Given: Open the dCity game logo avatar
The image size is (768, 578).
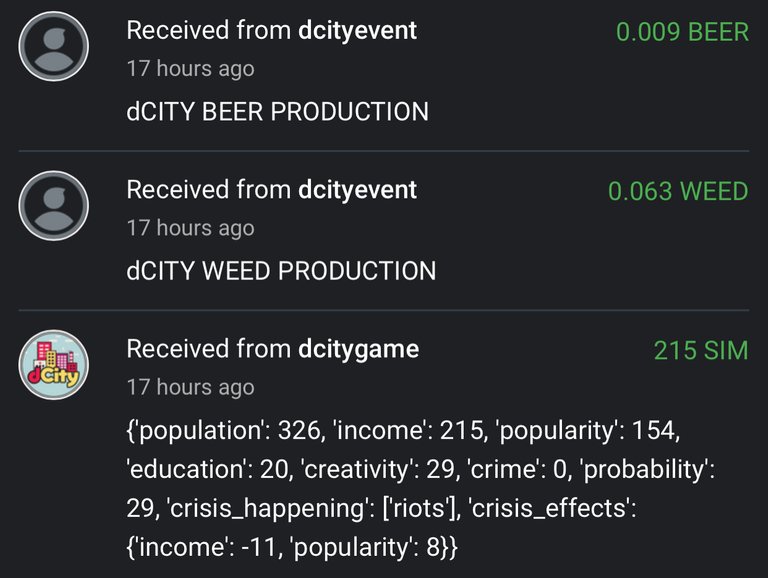Looking at the screenshot, I should [53, 365].
